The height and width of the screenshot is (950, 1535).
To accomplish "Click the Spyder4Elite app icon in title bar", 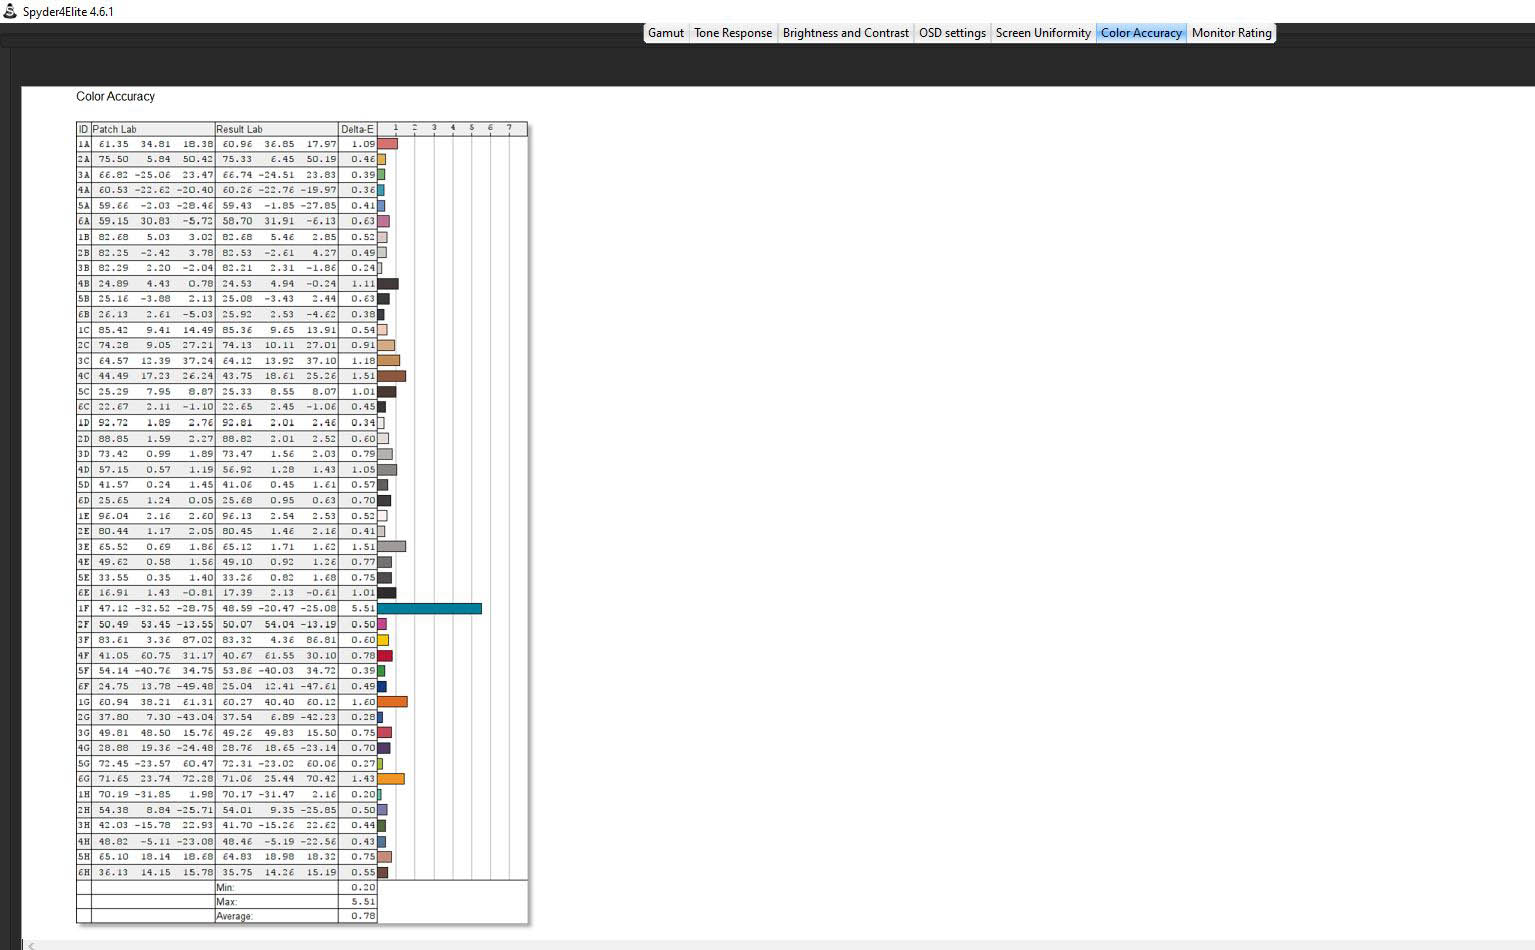I will click(10, 11).
